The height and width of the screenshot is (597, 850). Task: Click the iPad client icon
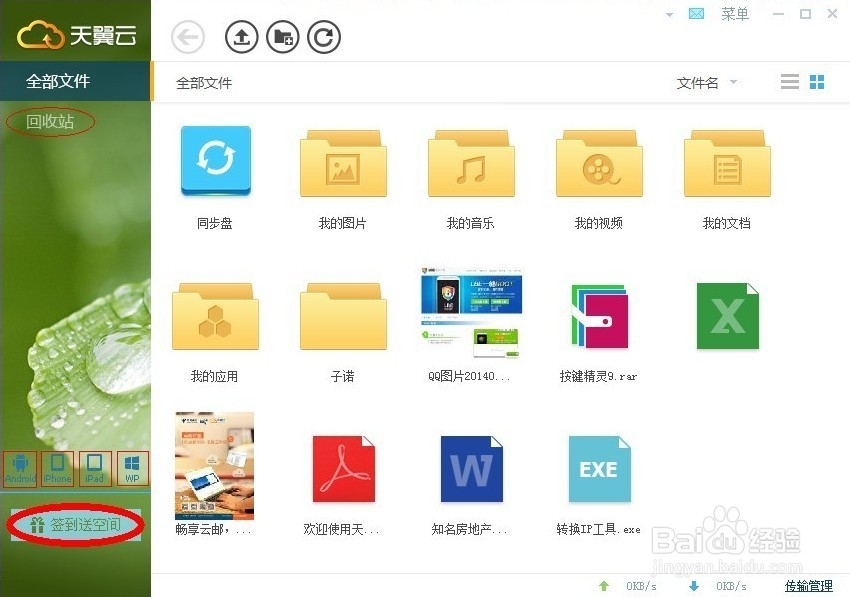coord(95,469)
